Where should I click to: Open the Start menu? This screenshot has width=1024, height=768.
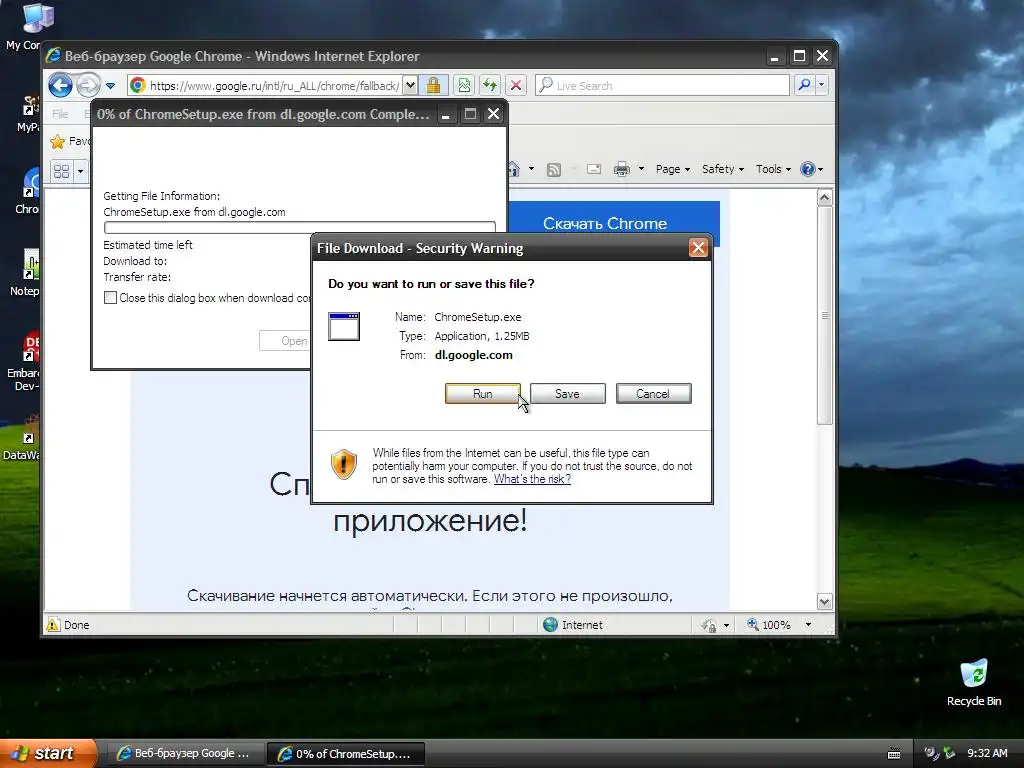click(48, 753)
